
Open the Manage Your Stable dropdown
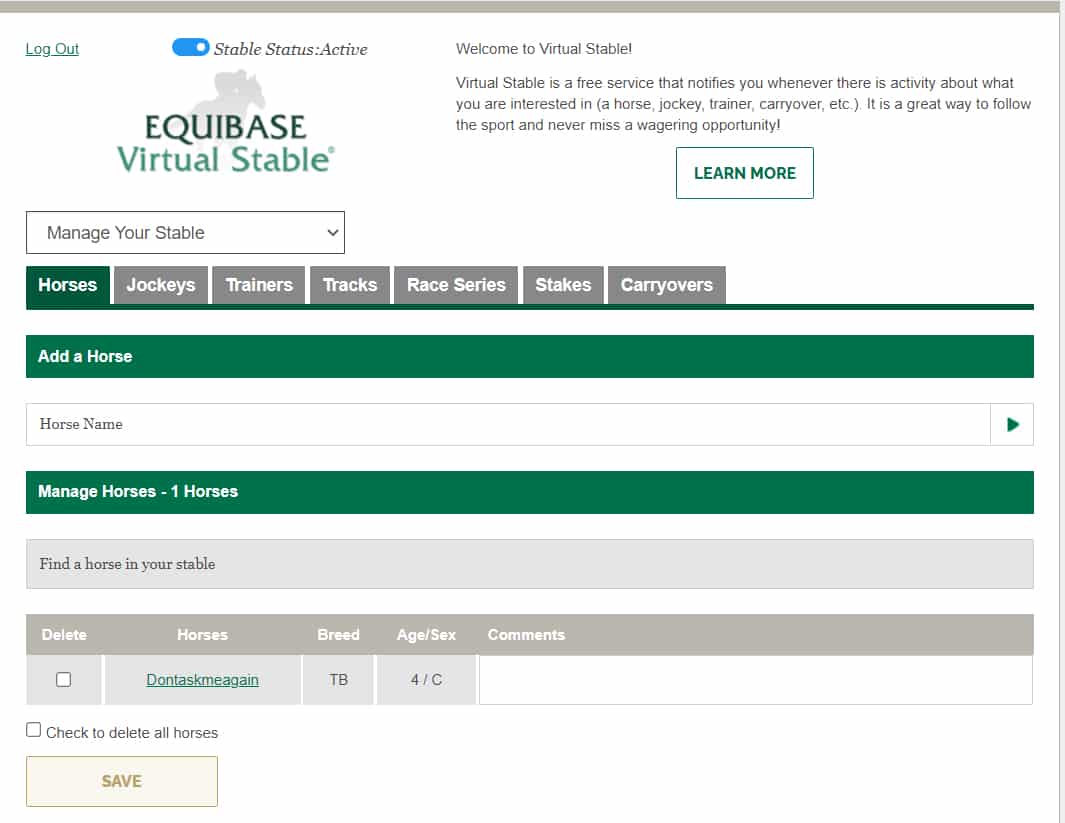tap(185, 233)
